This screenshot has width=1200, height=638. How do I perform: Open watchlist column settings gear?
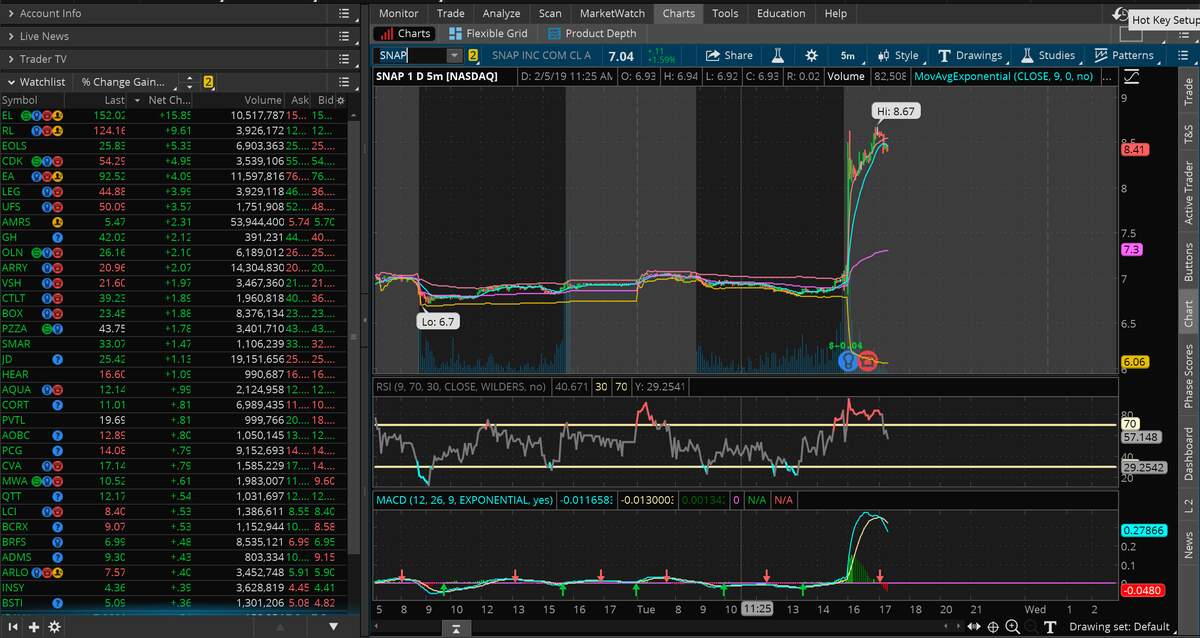[341, 100]
